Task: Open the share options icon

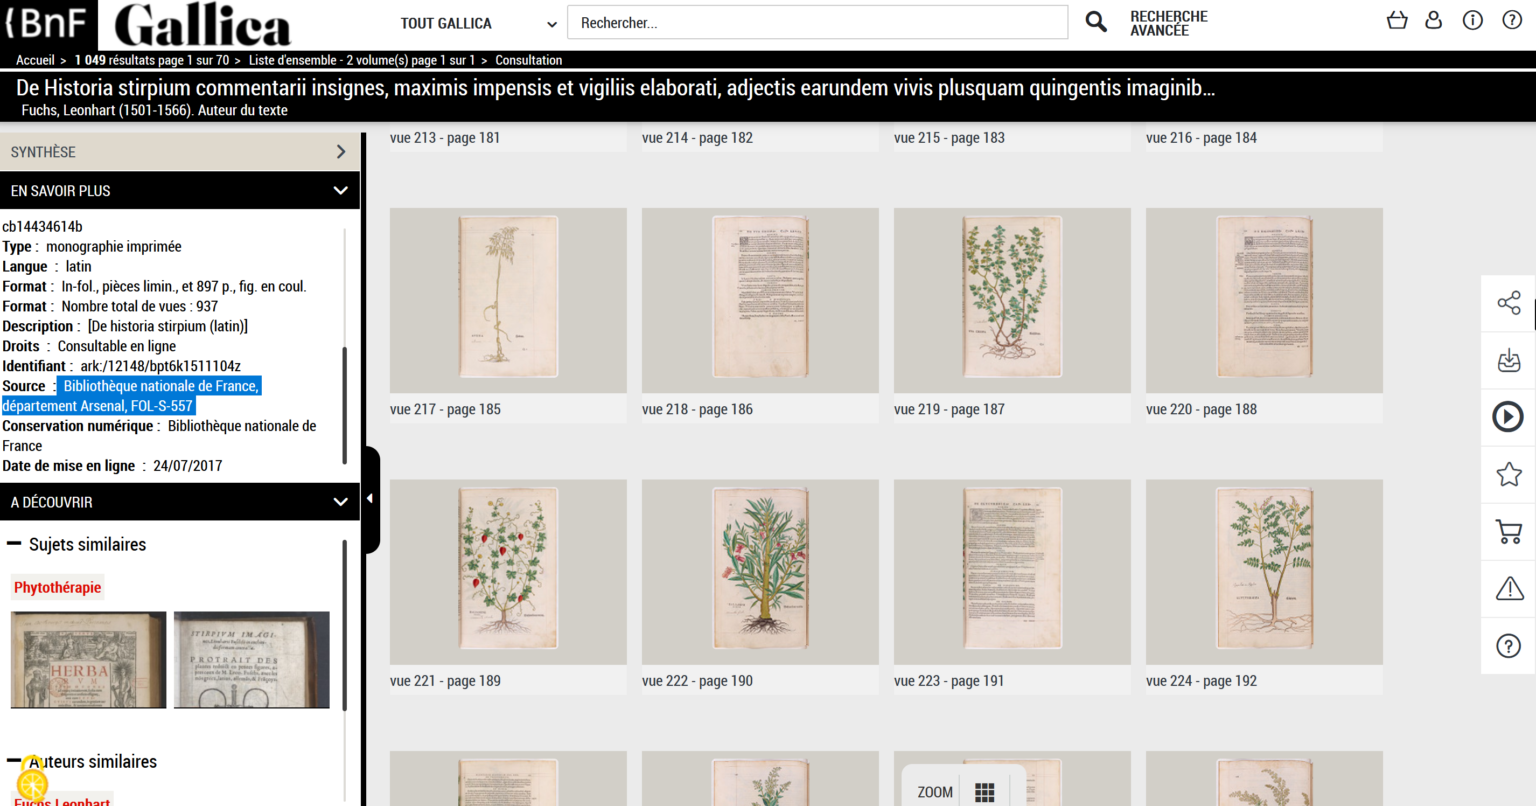Action: click(x=1507, y=303)
